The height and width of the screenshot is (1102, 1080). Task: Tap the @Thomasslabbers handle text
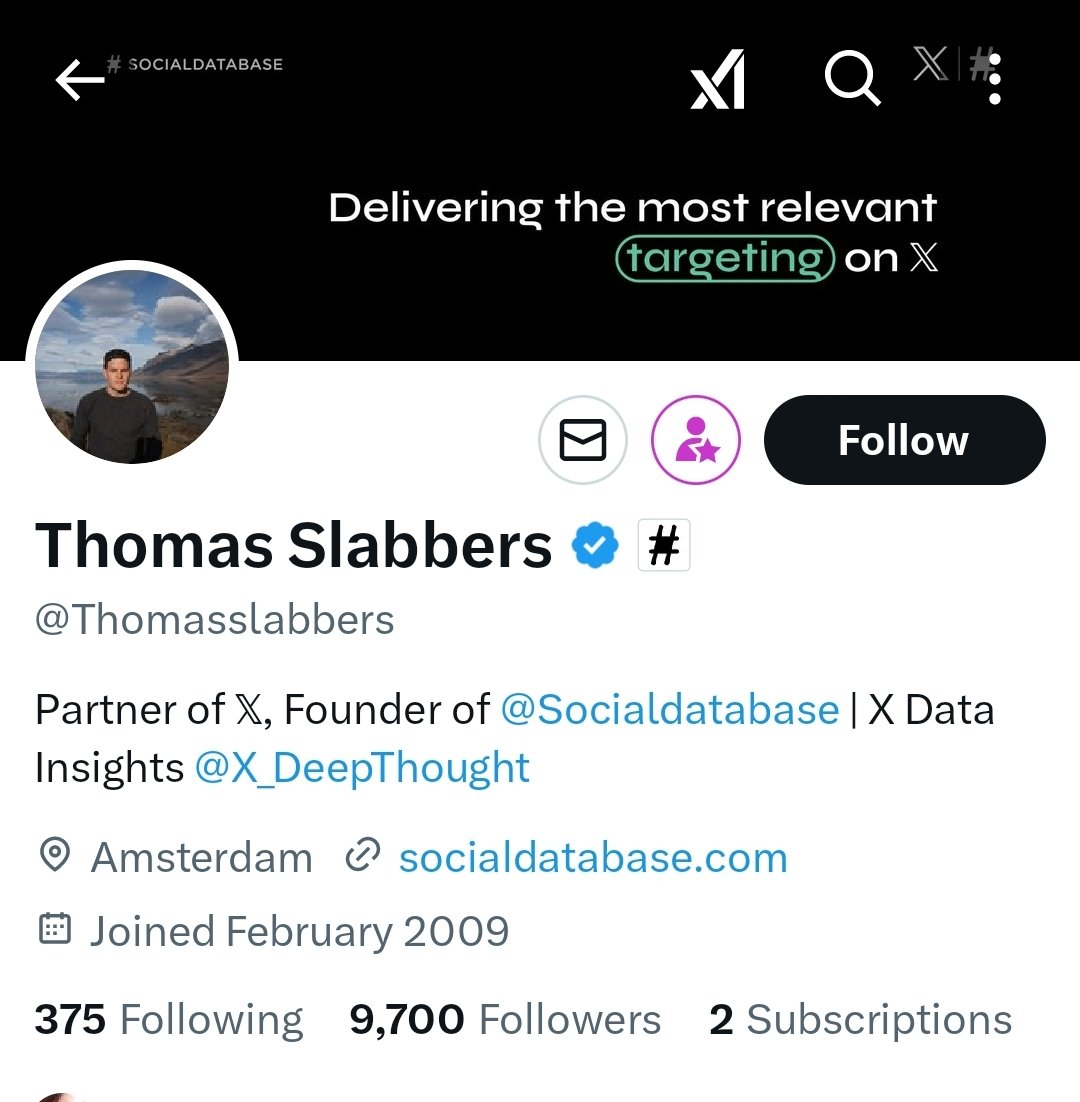(x=215, y=620)
